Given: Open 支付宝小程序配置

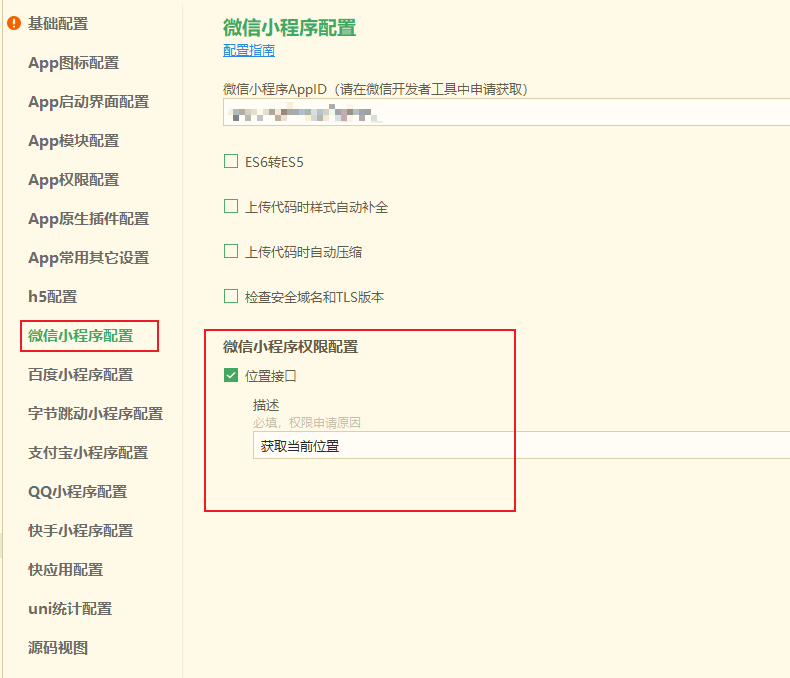Looking at the screenshot, I should click(x=88, y=453).
